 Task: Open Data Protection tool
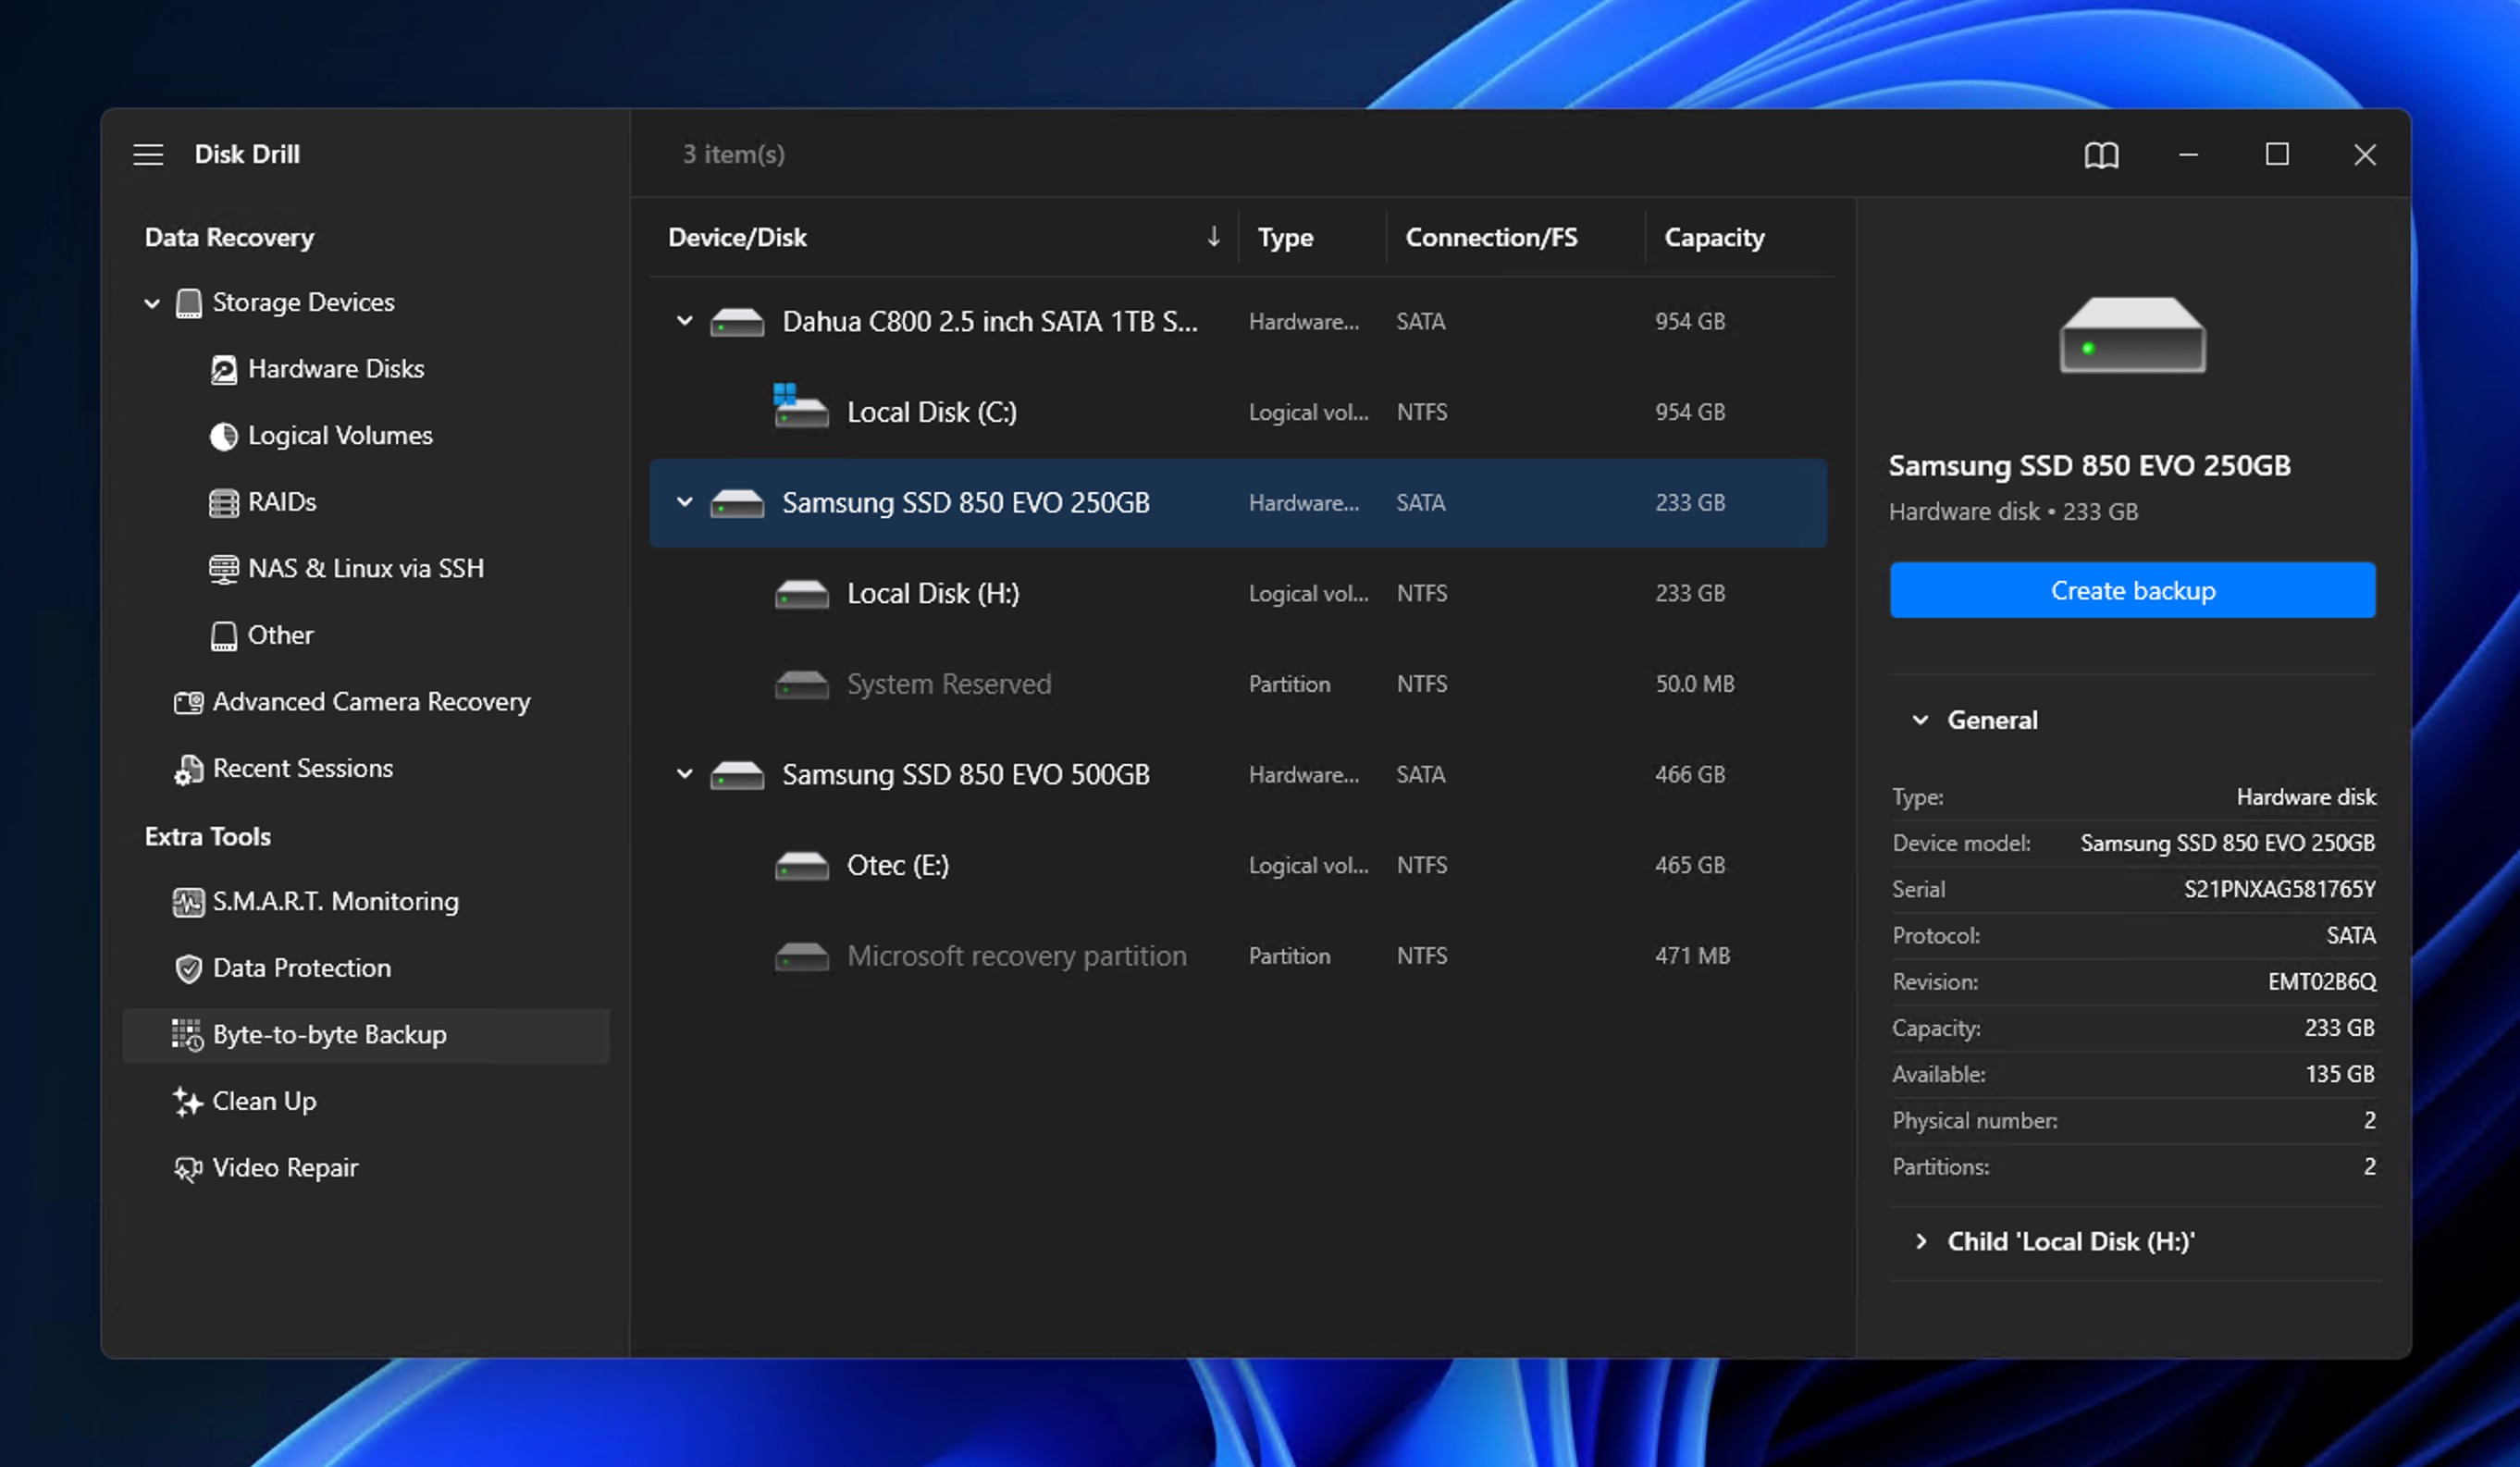[x=302, y=968]
